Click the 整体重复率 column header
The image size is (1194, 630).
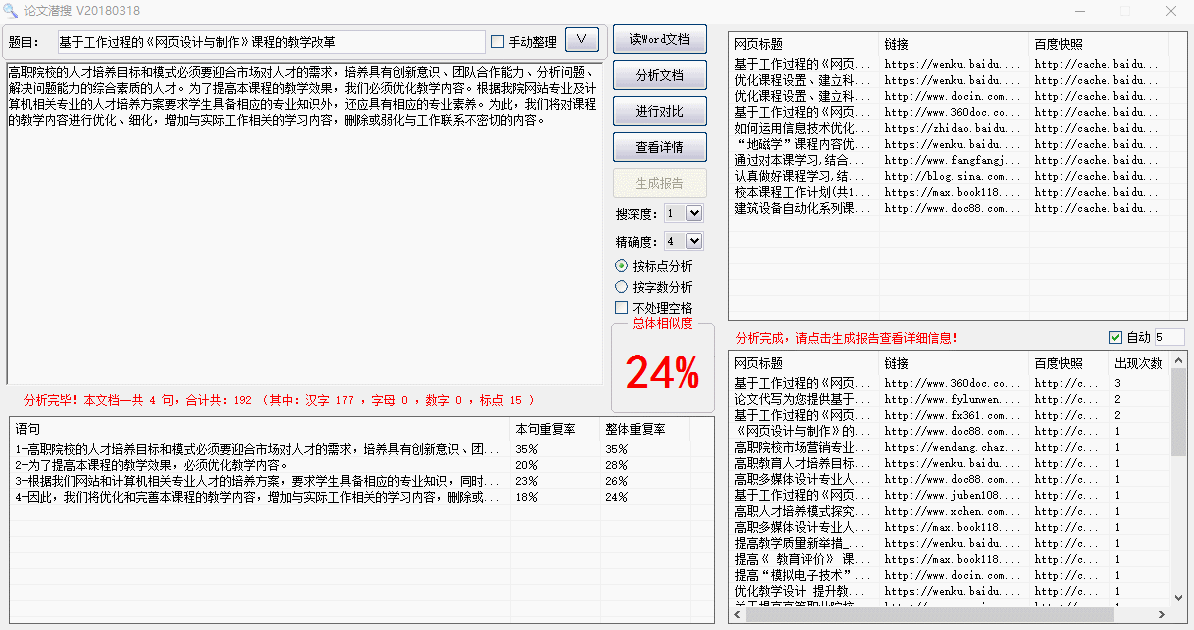tap(644, 429)
